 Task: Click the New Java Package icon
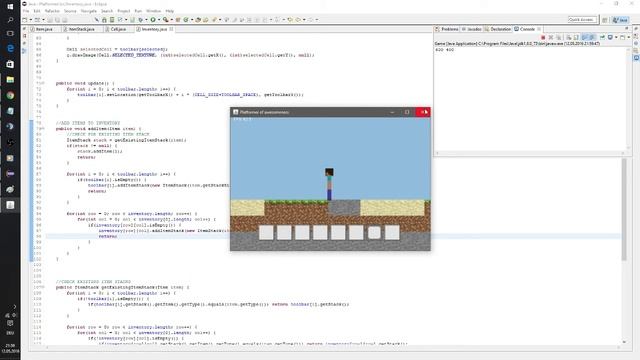(178, 20)
